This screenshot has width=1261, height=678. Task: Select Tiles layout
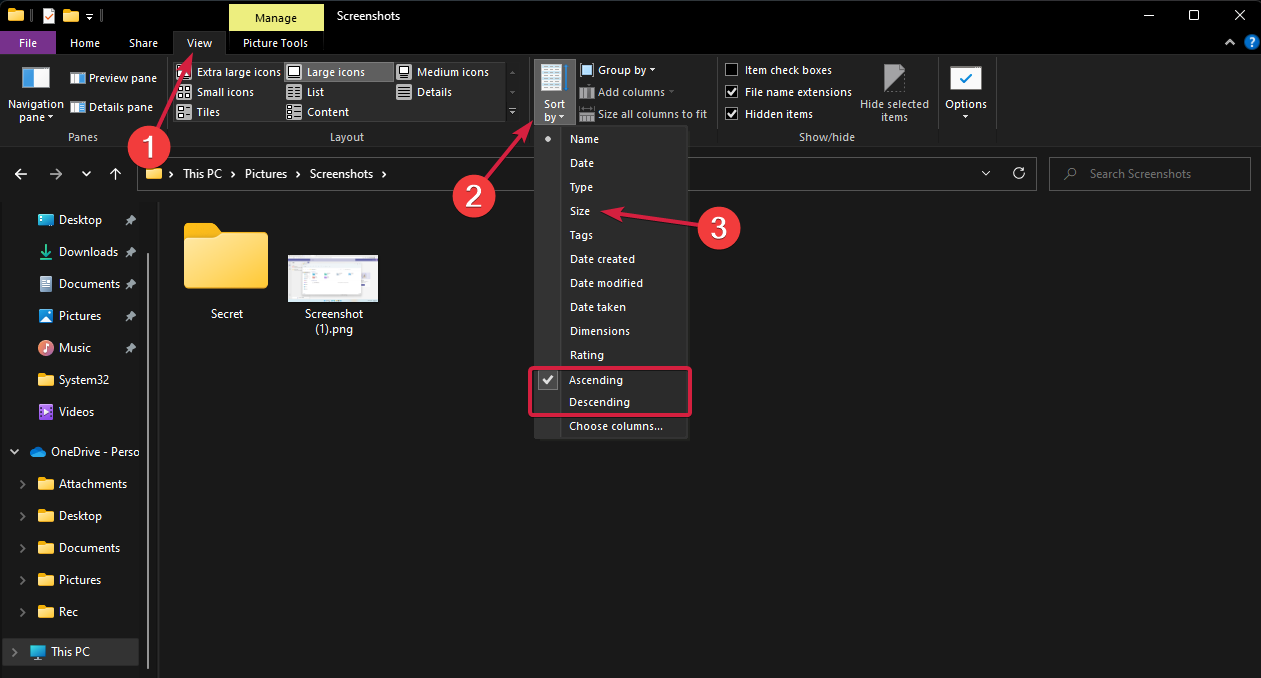(199, 112)
